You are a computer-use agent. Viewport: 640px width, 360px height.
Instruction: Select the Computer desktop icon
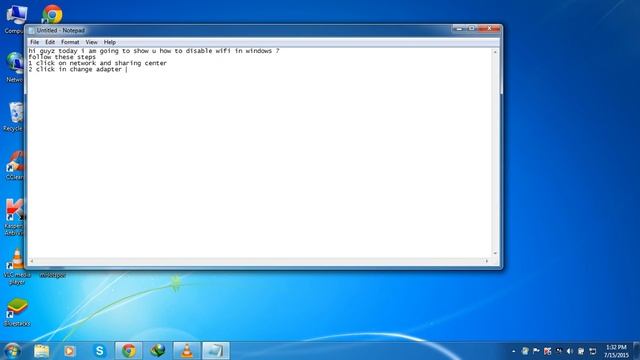click(x=14, y=20)
